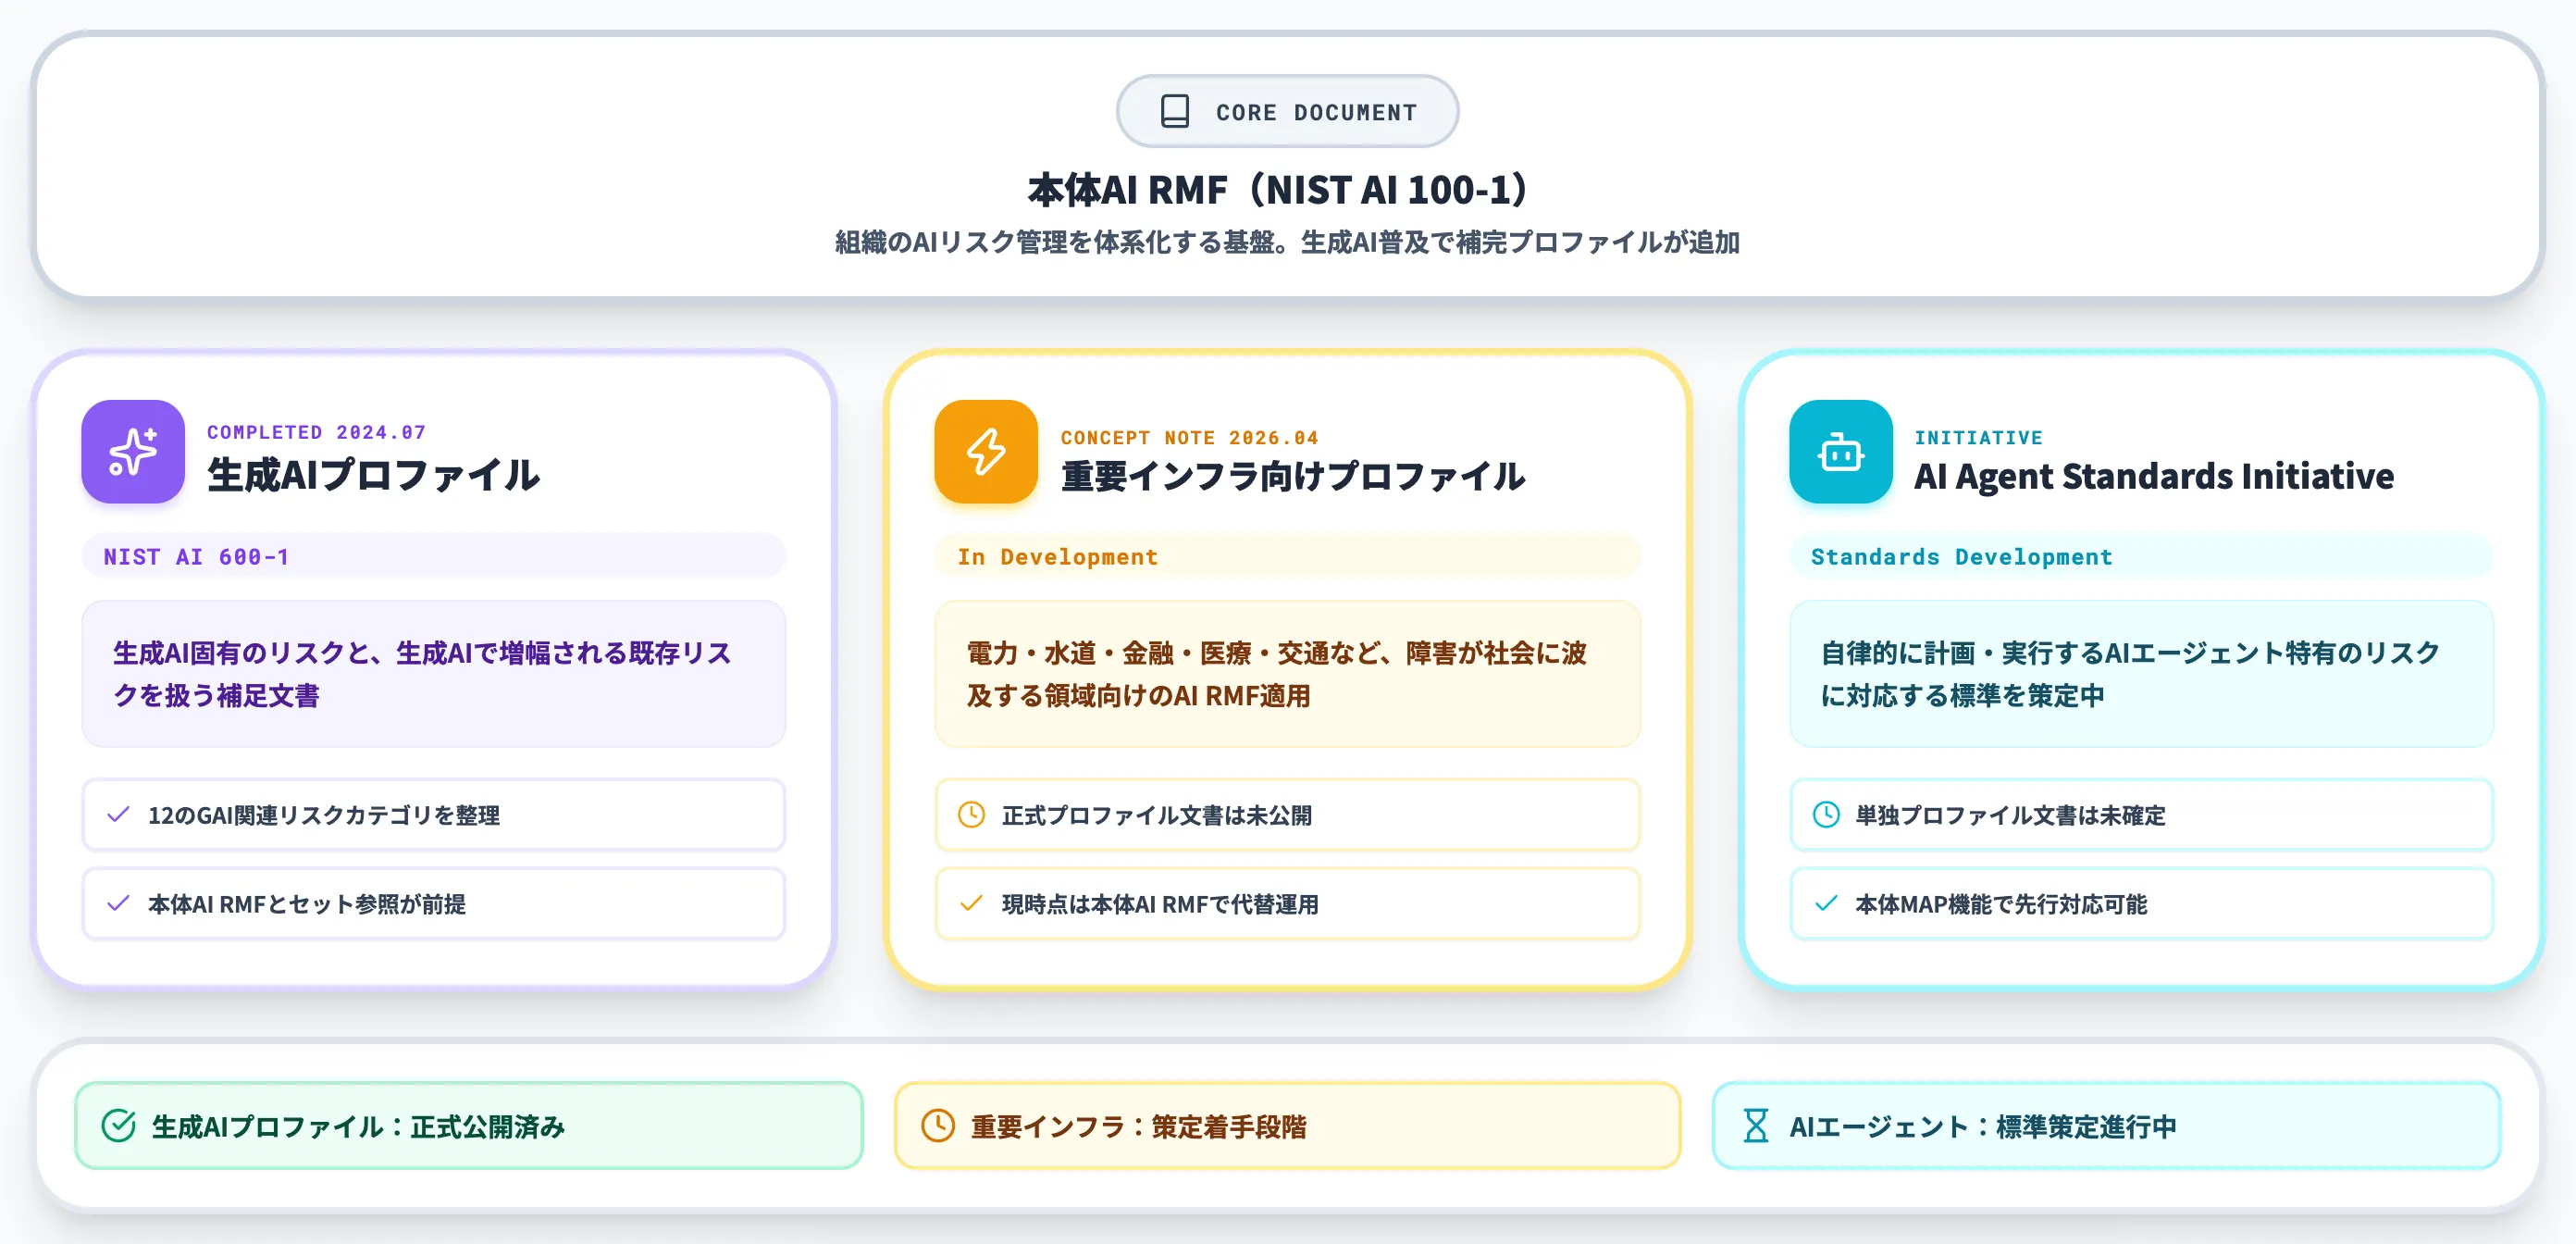
Task: Click the checkmark beside 本体MAP機能で先行対応可能
Action: point(1826,903)
